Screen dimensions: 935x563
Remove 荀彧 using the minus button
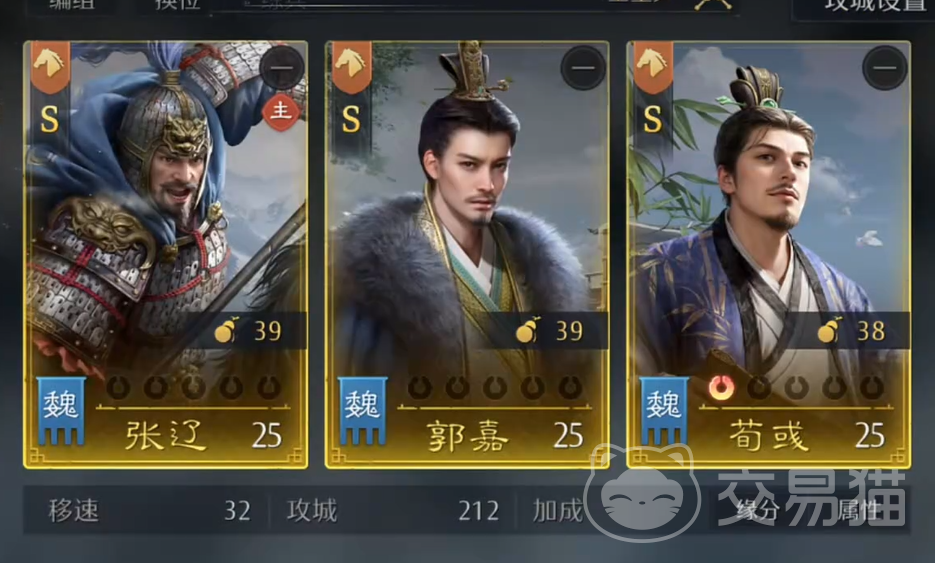coord(885,67)
